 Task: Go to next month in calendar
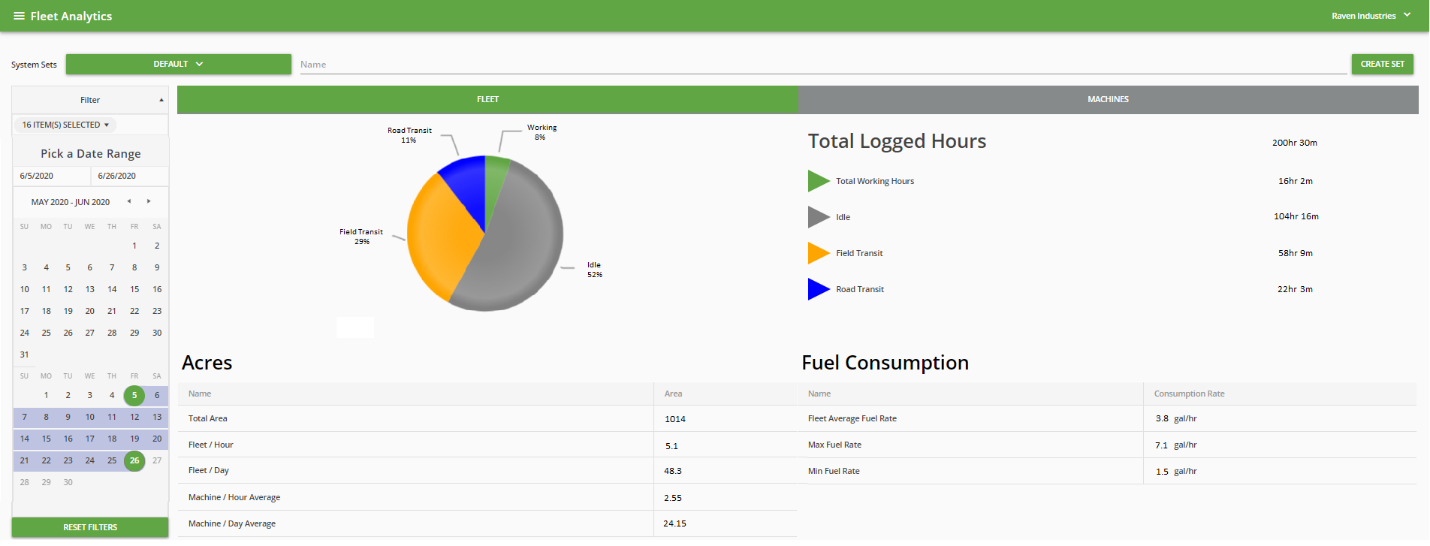coord(149,201)
